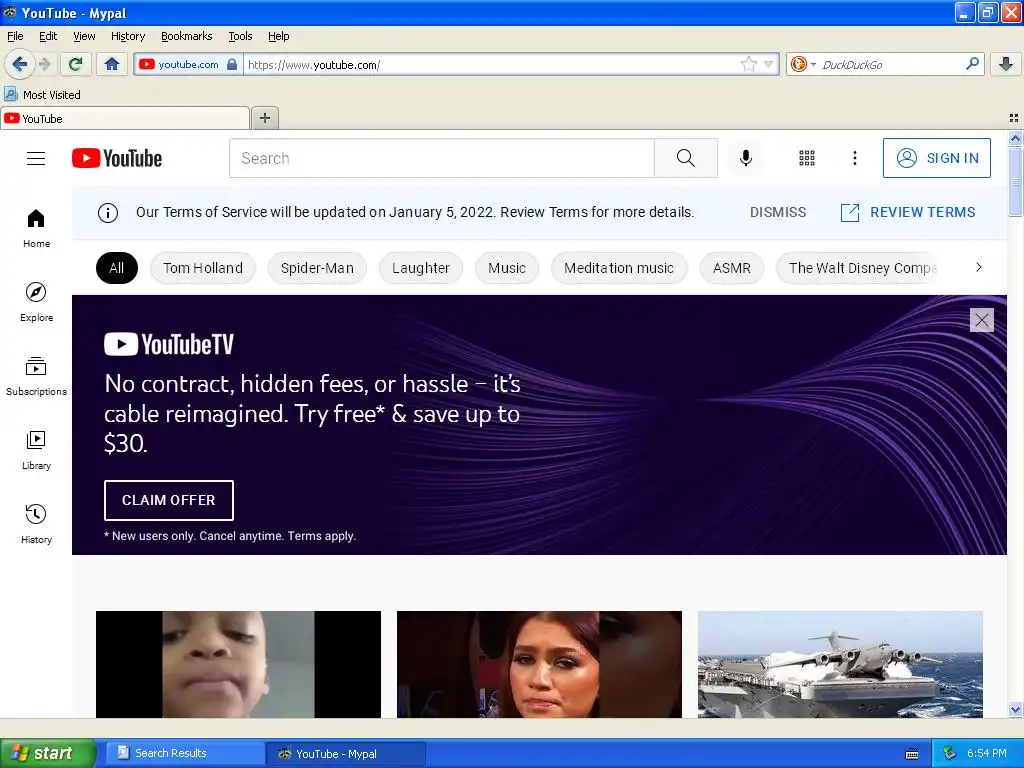Click the terms info circle icon
This screenshot has width=1024, height=768.
108,213
